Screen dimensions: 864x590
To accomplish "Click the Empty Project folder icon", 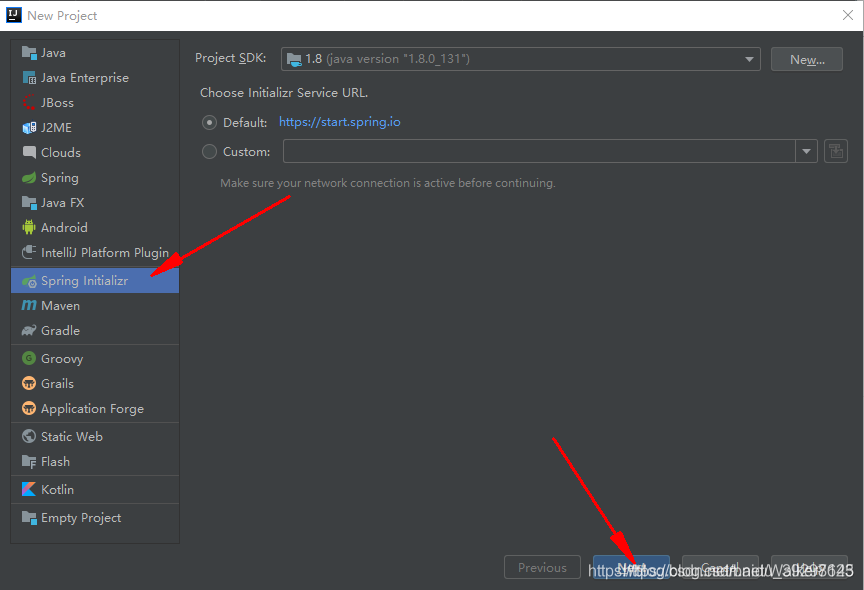I will [x=29, y=517].
